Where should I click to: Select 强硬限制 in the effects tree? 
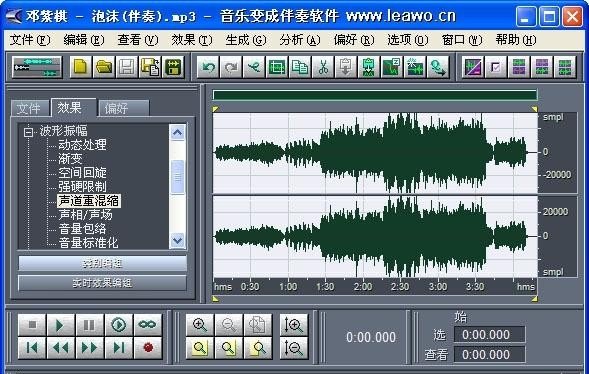[x=82, y=187]
